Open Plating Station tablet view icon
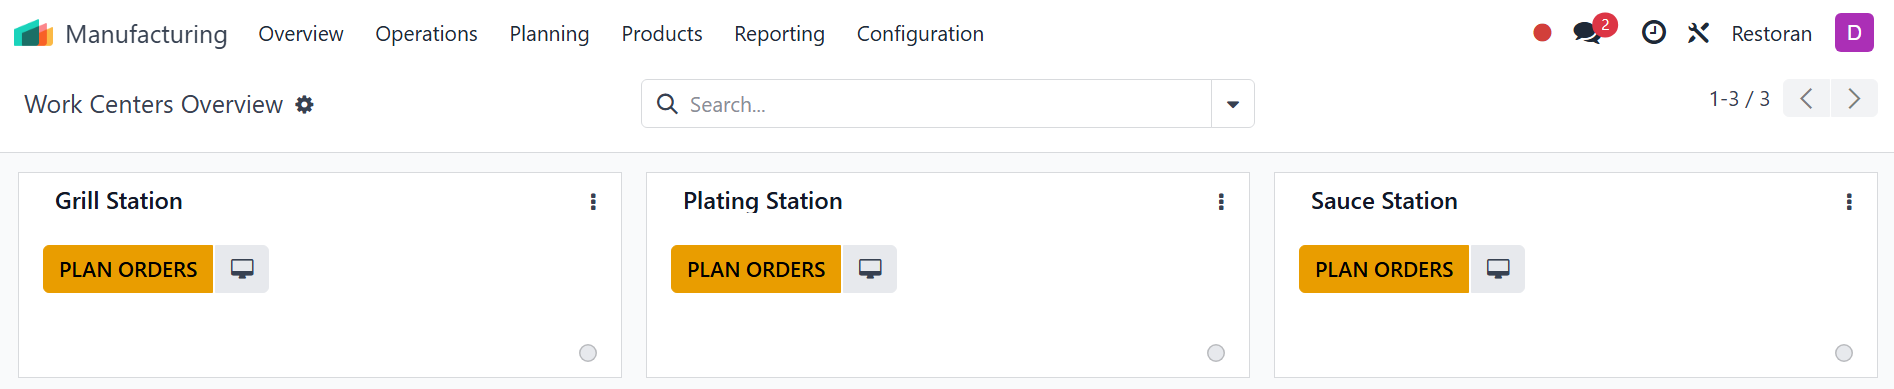Image resolution: width=1894 pixels, height=389 pixels. 870,269
